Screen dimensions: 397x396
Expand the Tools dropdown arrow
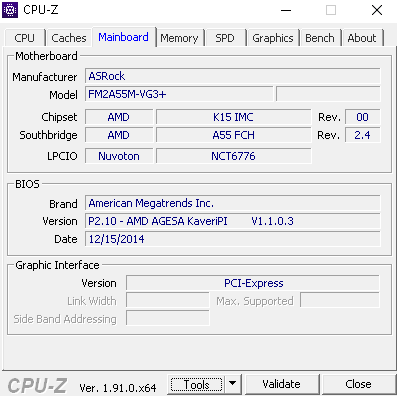tap(233, 384)
